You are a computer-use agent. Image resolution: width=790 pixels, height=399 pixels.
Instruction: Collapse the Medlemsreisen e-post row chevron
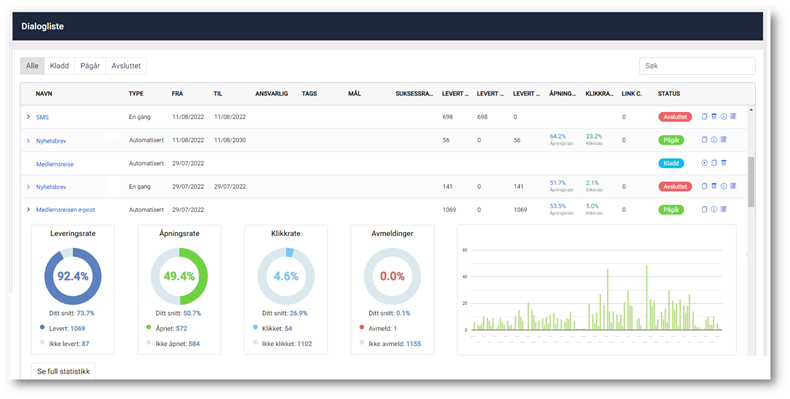click(x=28, y=210)
